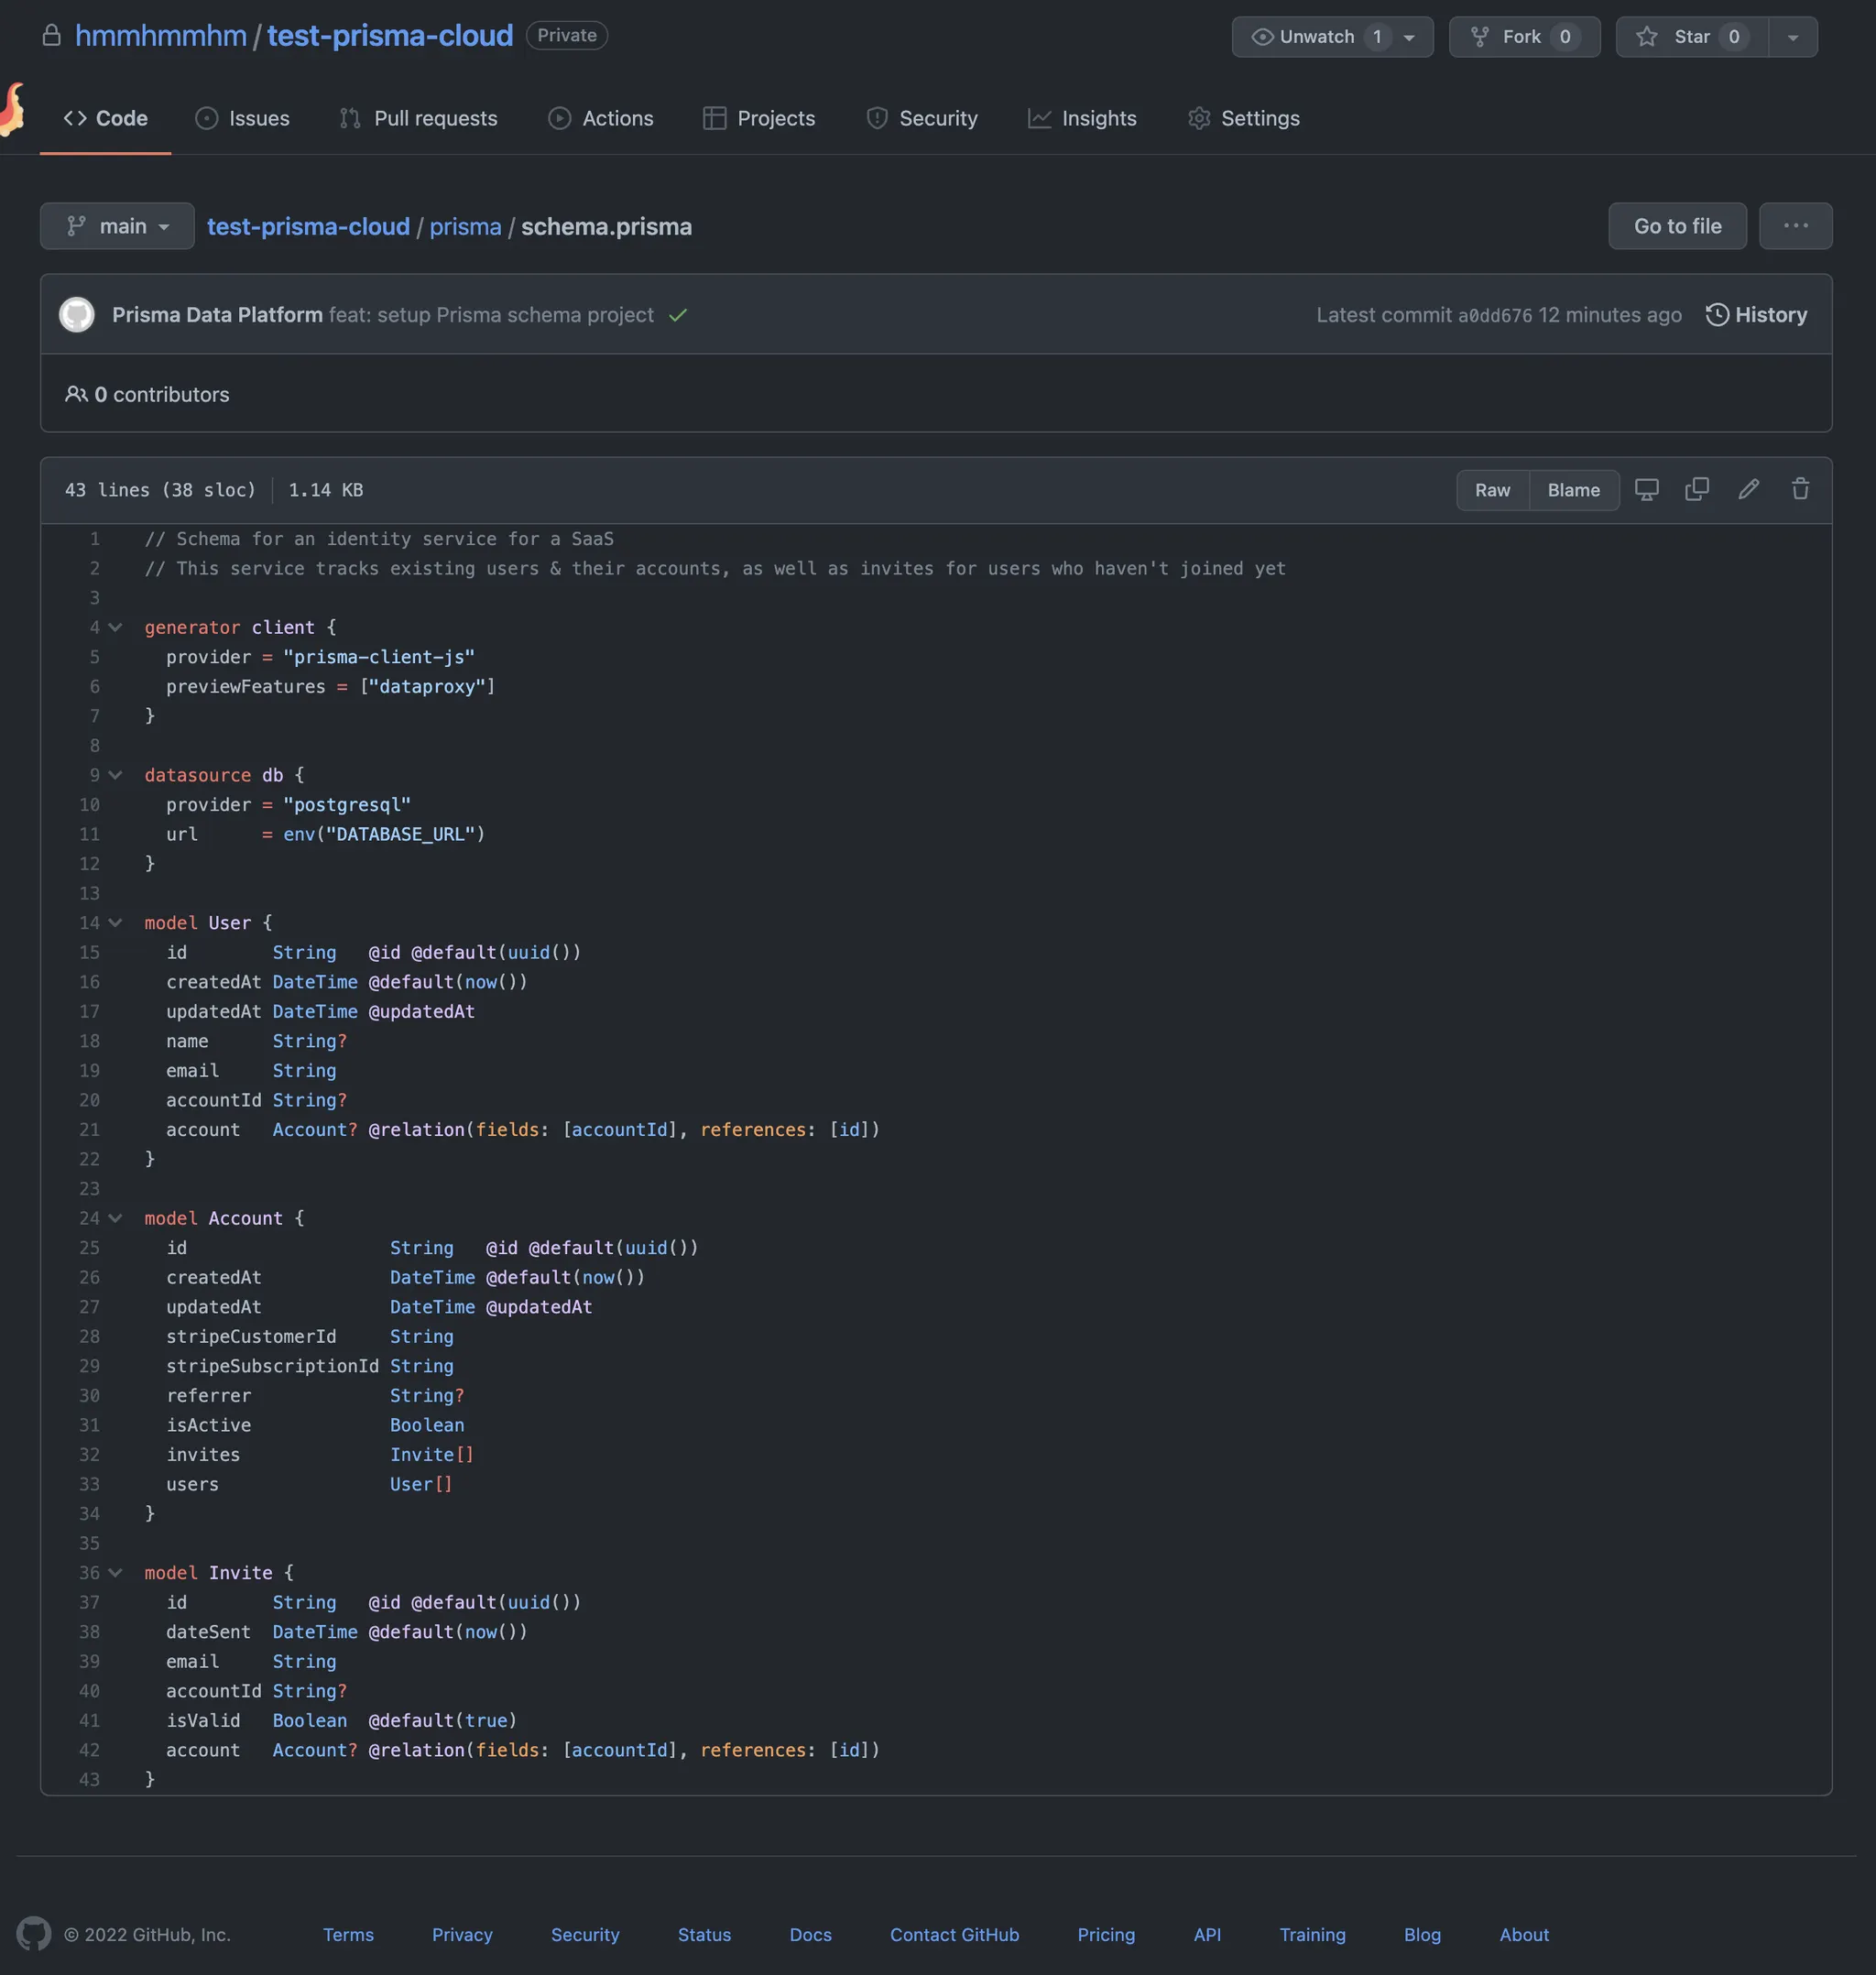Collapse the generator client block

[x=116, y=628]
